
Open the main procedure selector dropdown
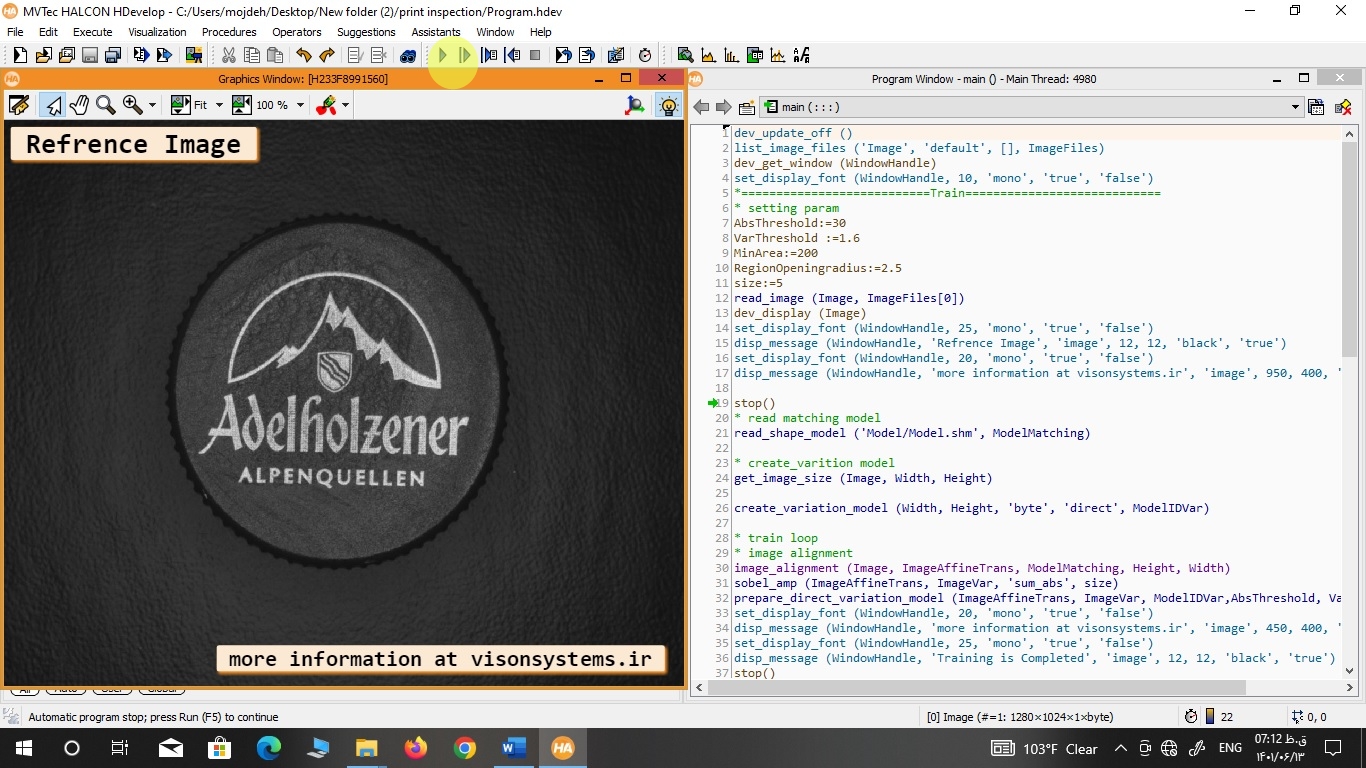click(x=1030, y=107)
